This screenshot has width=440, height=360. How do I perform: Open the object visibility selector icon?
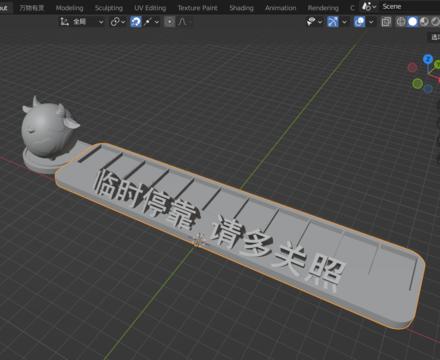pos(314,22)
